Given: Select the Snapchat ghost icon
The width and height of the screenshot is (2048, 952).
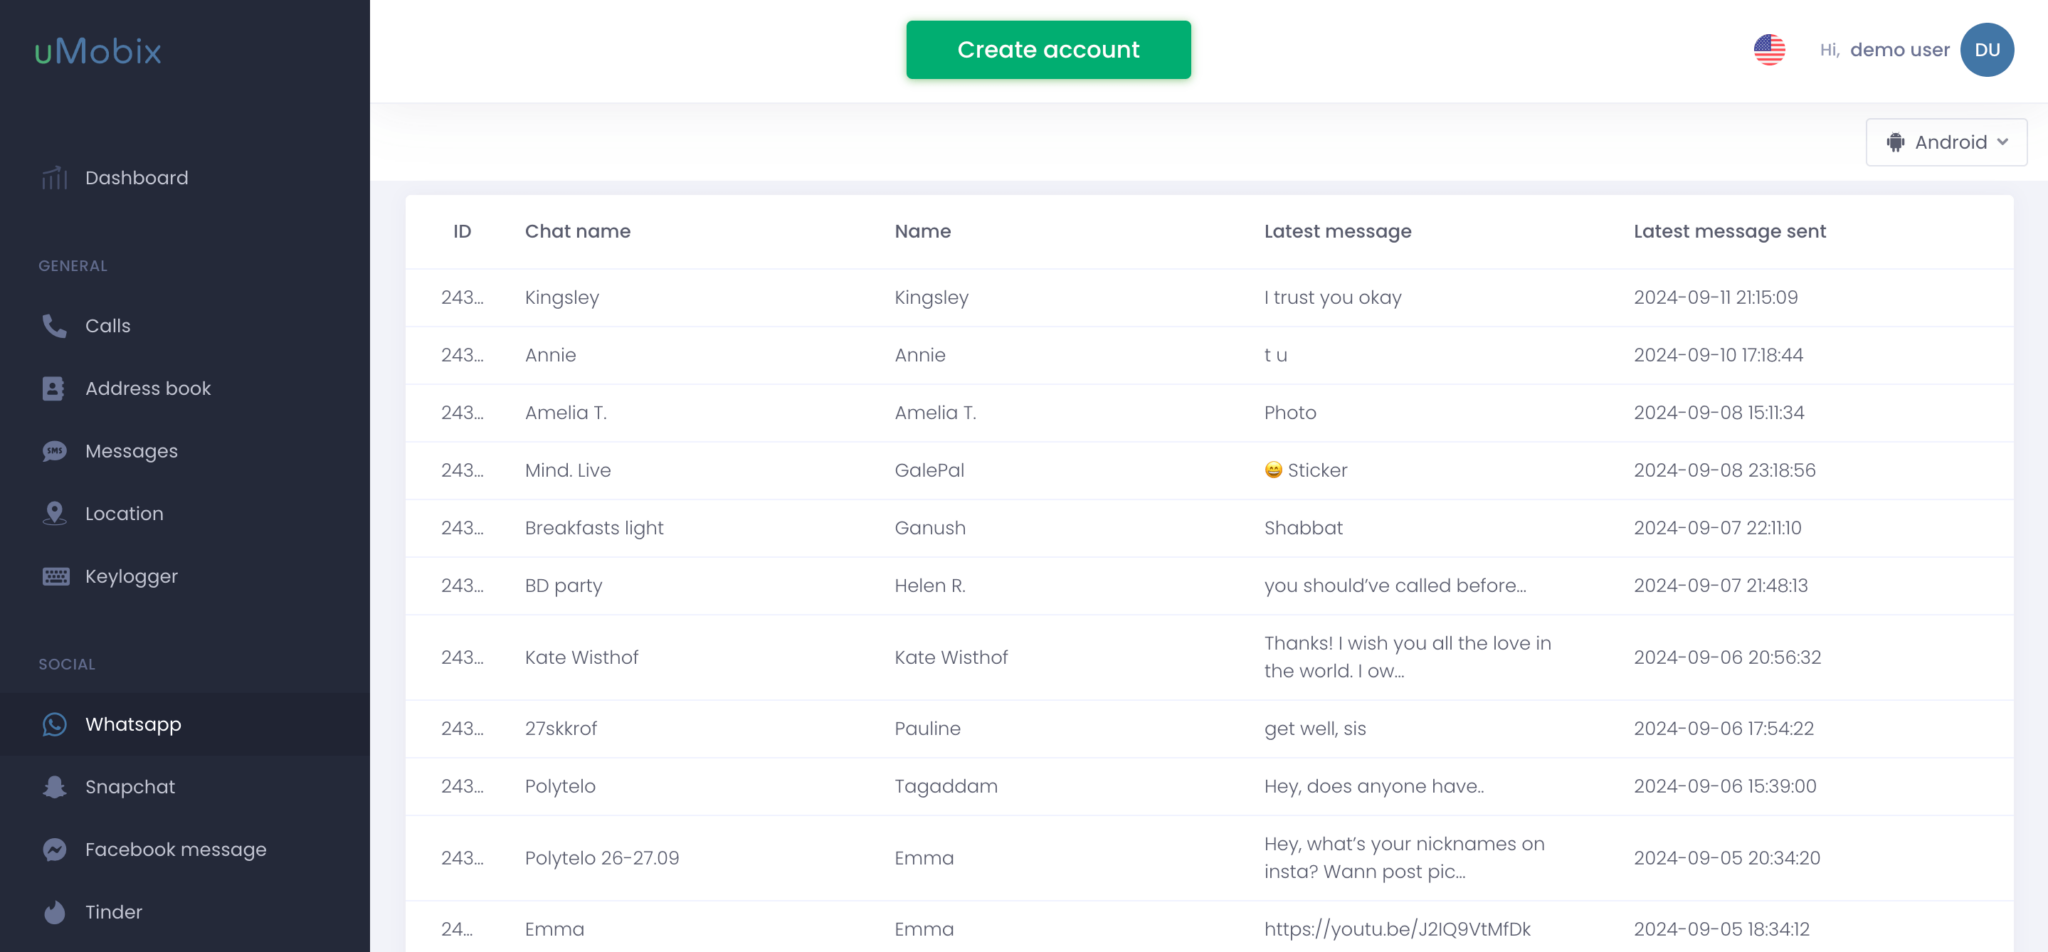Looking at the screenshot, I should tap(53, 787).
